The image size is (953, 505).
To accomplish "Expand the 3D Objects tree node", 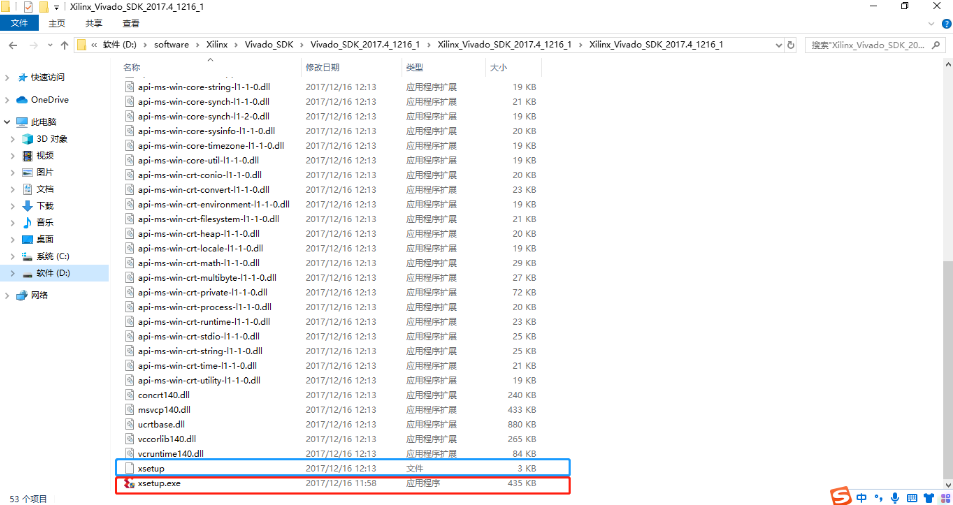I will (x=12, y=139).
